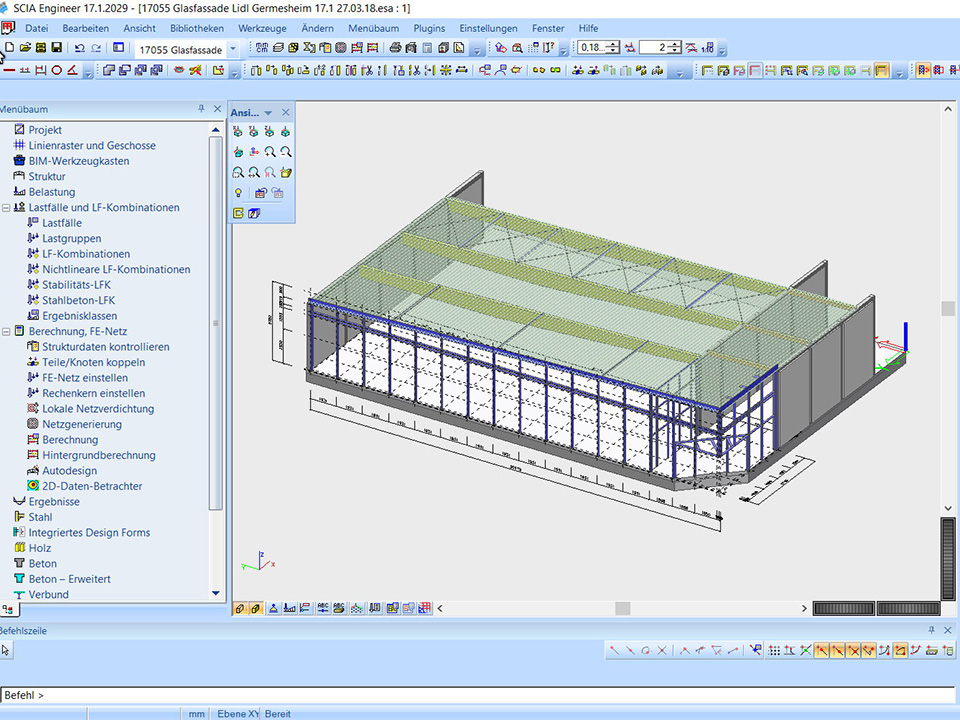Select LF-Kombinationen tree entry
The width and height of the screenshot is (960, 720).
86,254
